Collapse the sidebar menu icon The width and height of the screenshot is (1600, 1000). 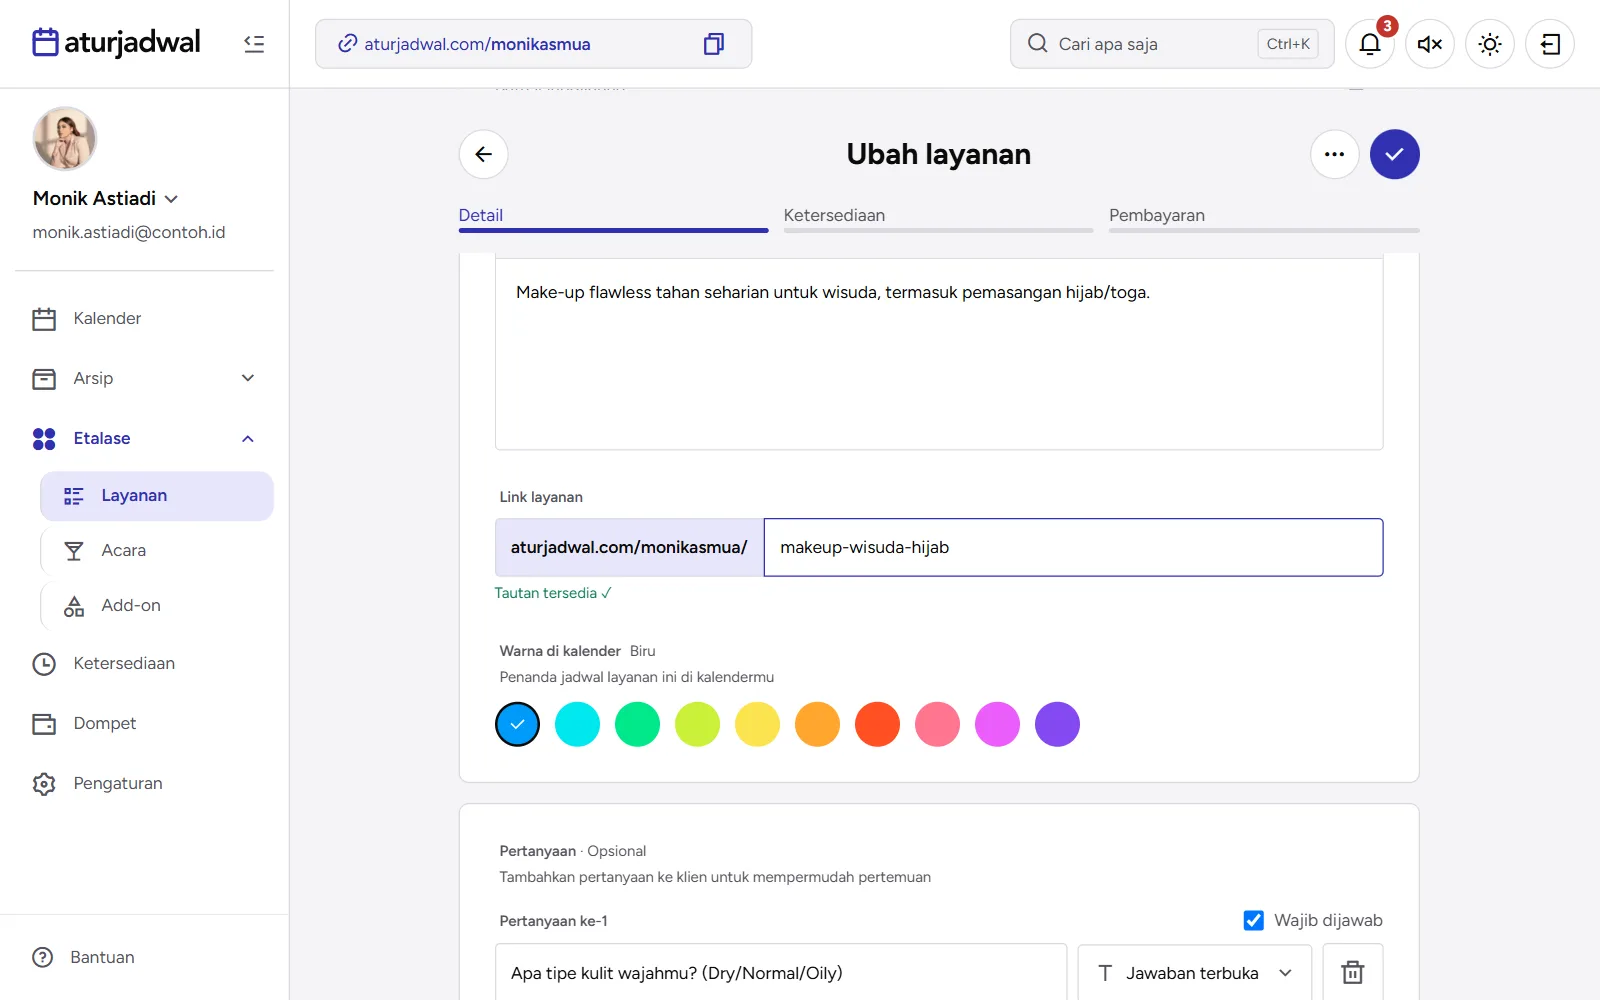pos(254,44)
